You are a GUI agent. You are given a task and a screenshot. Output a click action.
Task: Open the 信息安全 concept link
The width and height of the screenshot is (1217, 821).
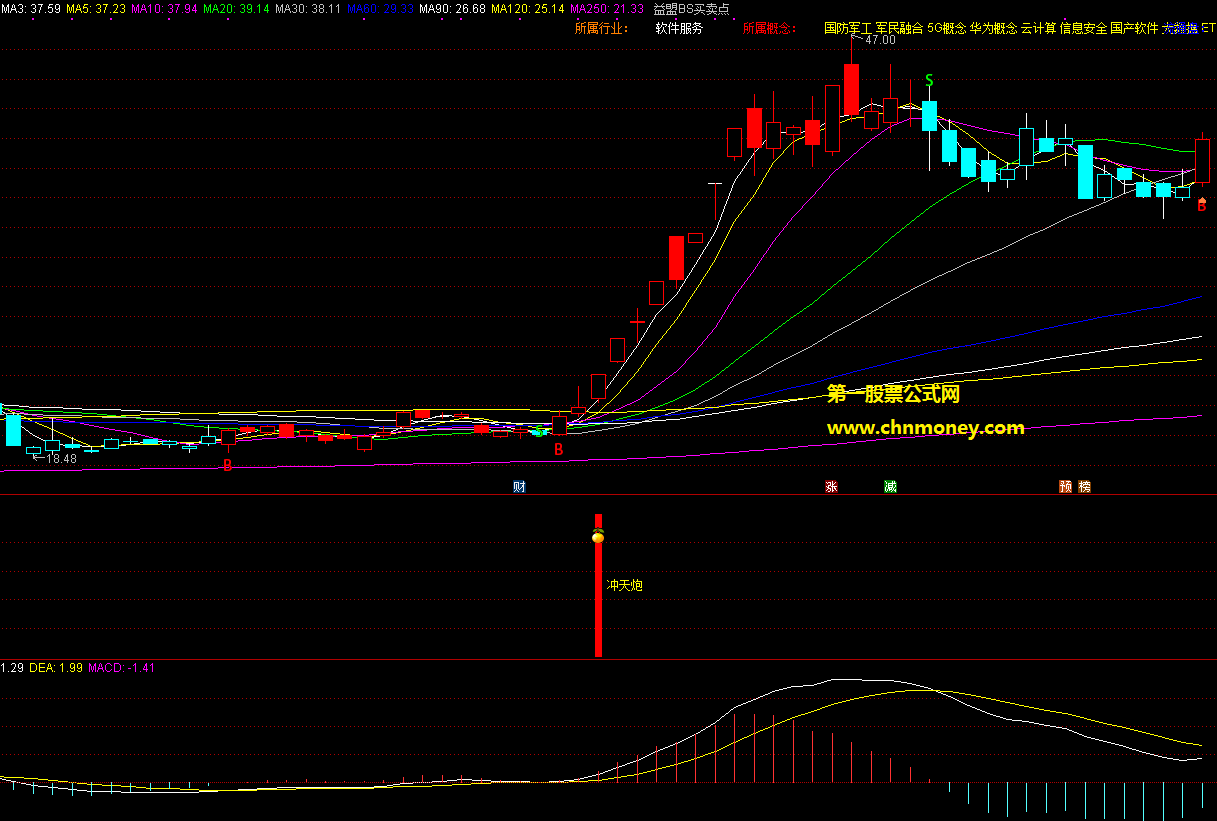click(x=1083, y=28)
